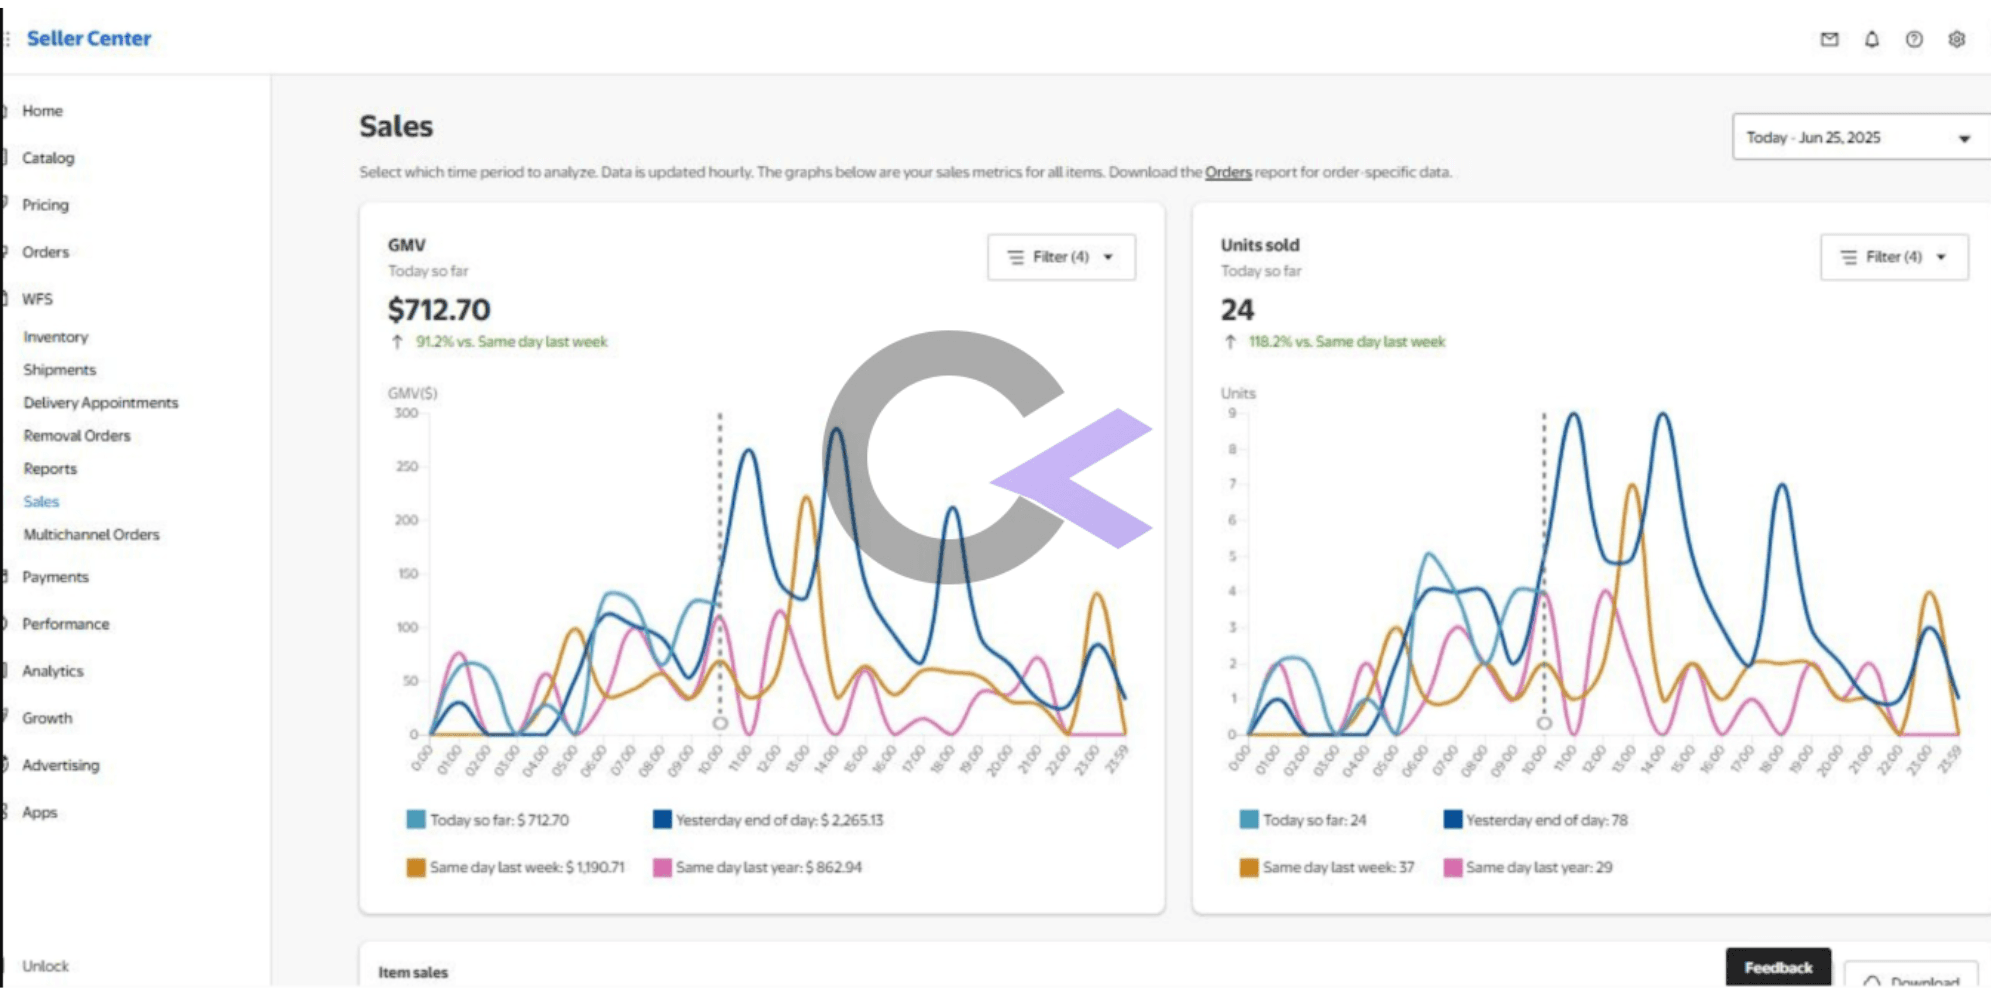Image resolution: width=2000 pixels, height=1000 pixels.
Task: Select Catalog in the sidebar
Action: click(48, 158)
